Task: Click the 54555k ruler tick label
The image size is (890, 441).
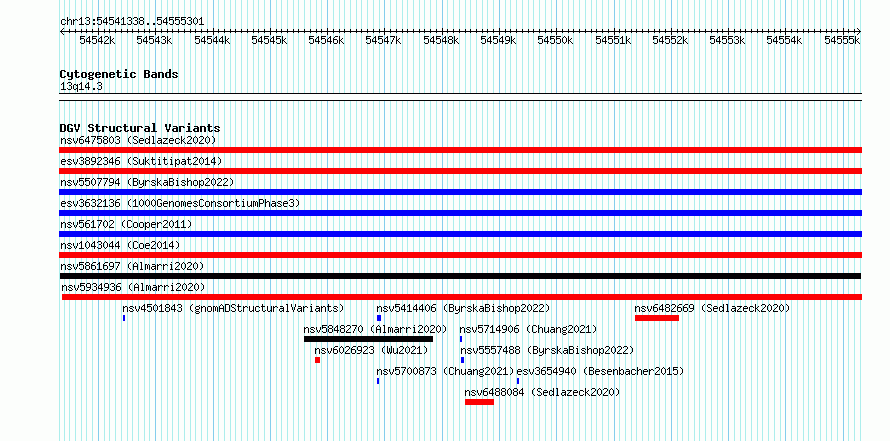Action: tap(842, 40)
